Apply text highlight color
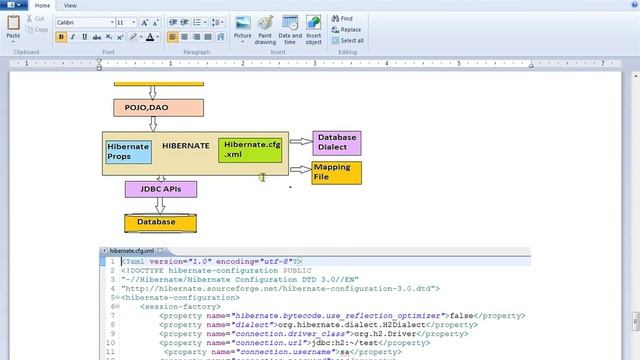Viewport: 640px width, 360px height. pyautogui.click(x=133, y=37)
